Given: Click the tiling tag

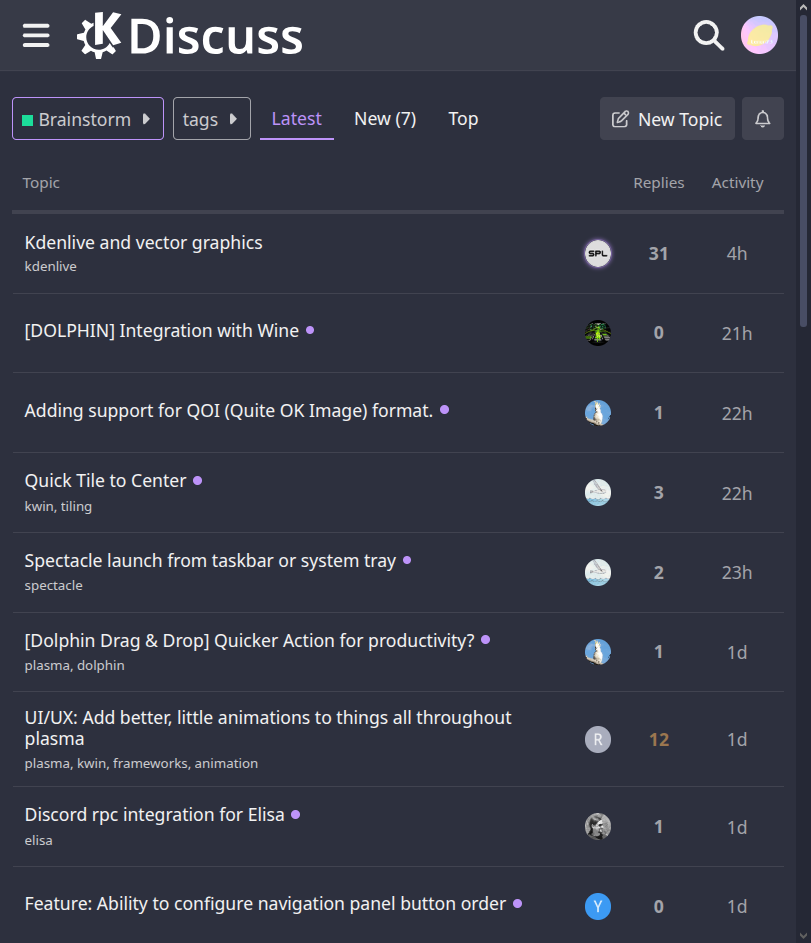Looking at the screenshot, I should click(x=76, y=506).
